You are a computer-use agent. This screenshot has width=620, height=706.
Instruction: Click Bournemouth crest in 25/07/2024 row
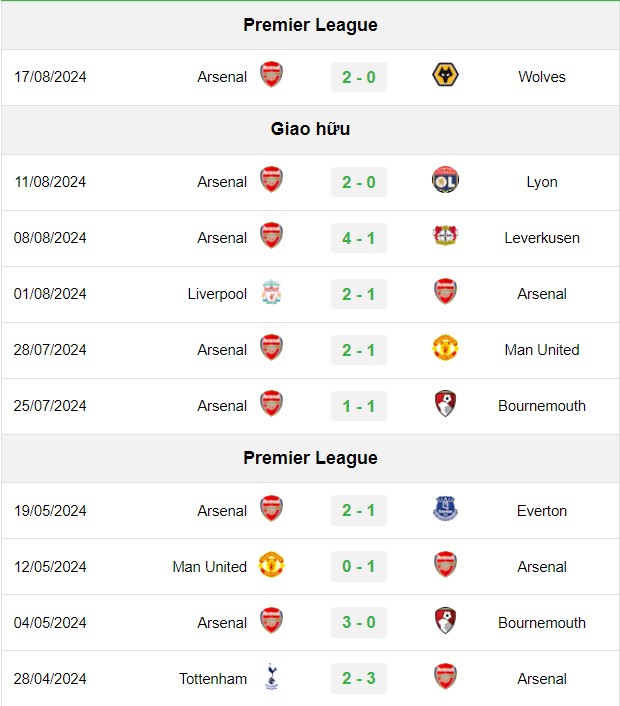(x=445, y=403)
